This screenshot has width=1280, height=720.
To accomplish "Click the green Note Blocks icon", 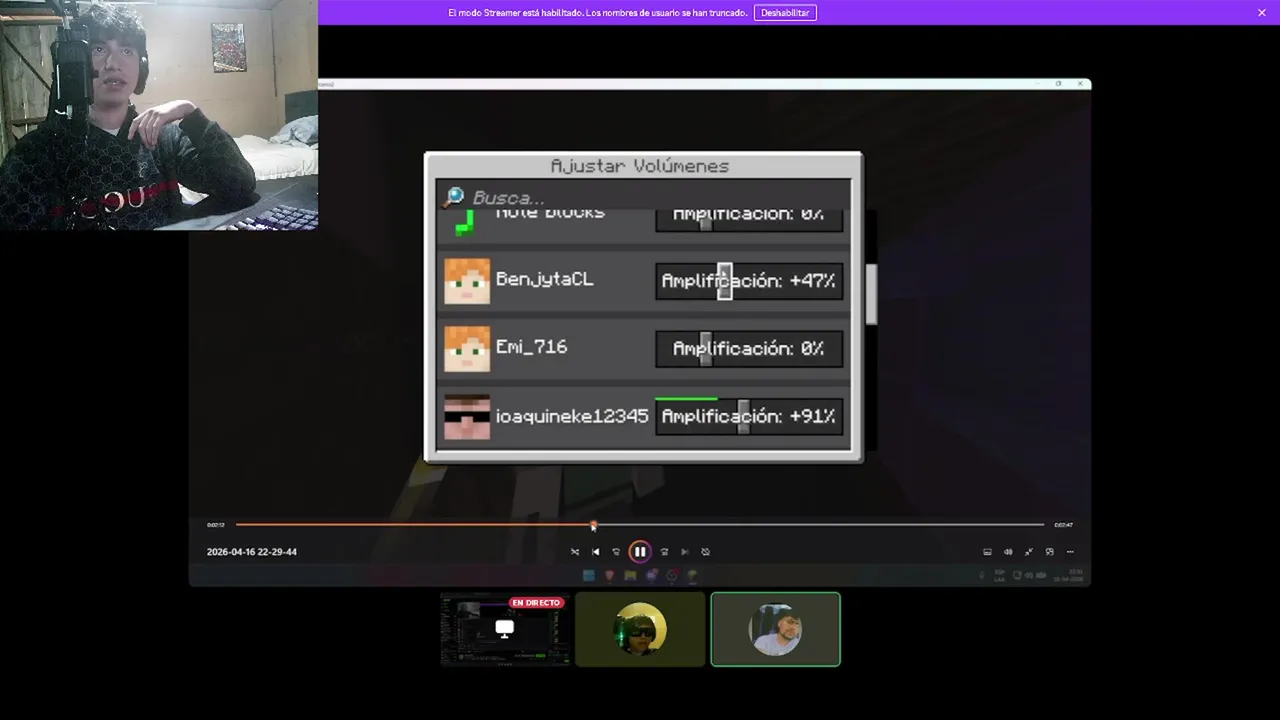I will click(x=465, y=223).
